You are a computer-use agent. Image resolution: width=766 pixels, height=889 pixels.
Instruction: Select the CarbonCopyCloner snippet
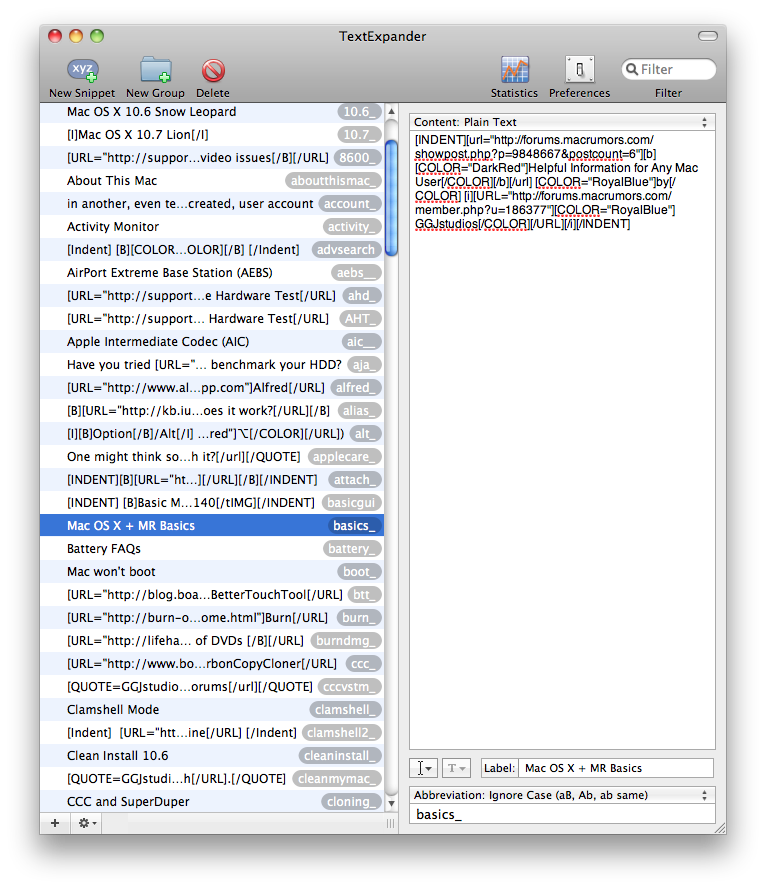point(211,664)
